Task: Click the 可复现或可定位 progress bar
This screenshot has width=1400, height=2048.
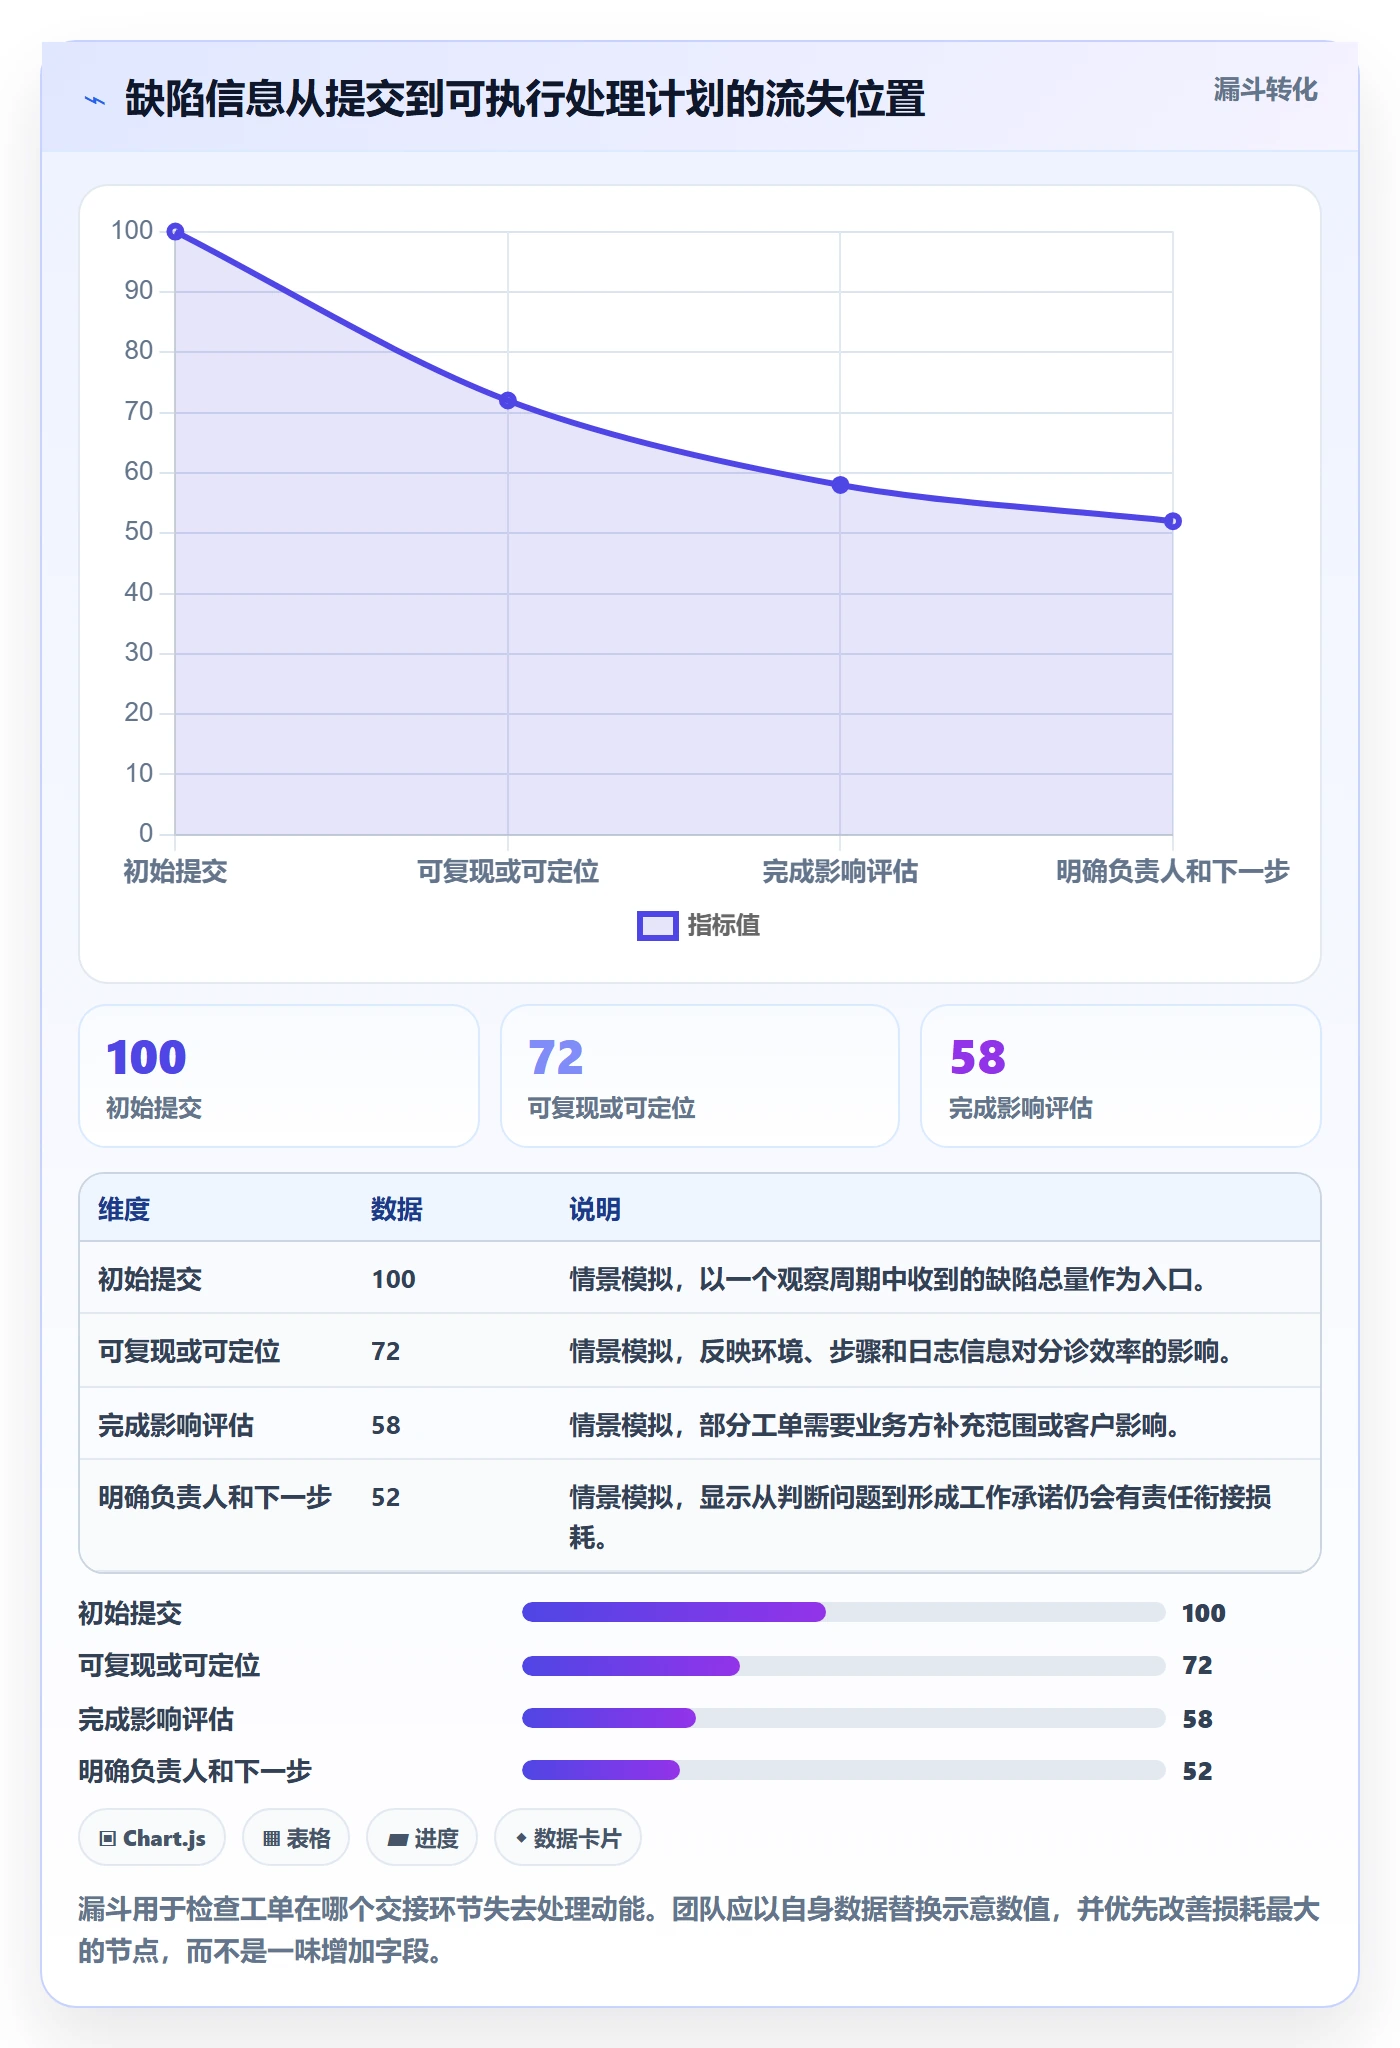Action: tap(843, 1666)
